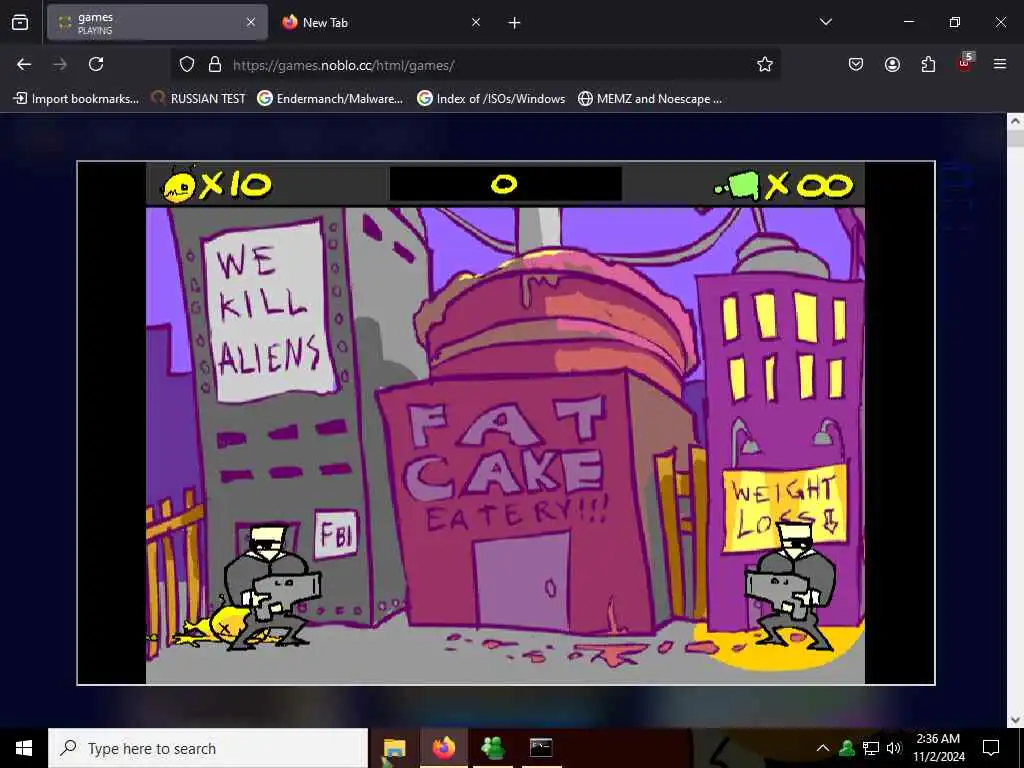Minimize the Firefox window
This screenshot has height=768, width=1024.
(909, 22)
